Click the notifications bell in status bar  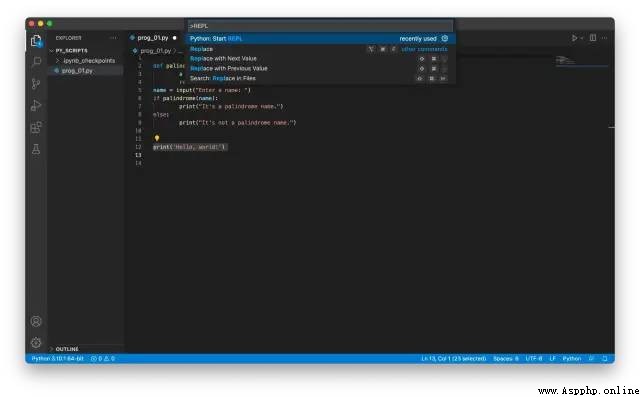pyautogui.click(x=605, y=359)
